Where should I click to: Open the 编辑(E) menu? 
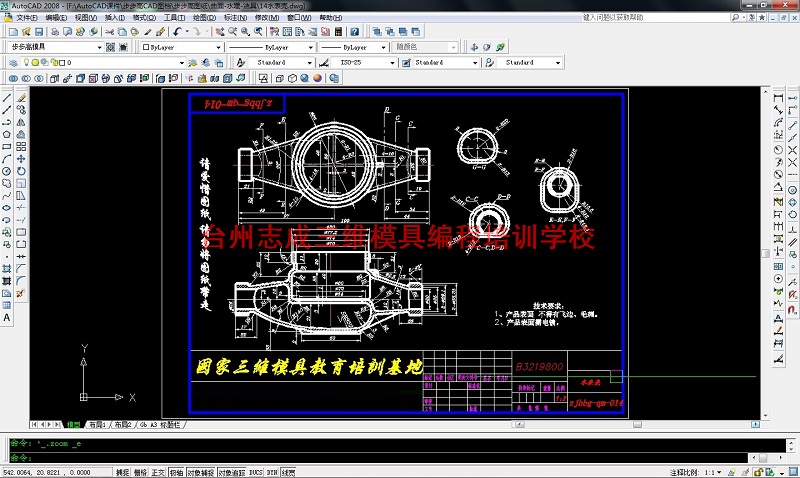56,17
